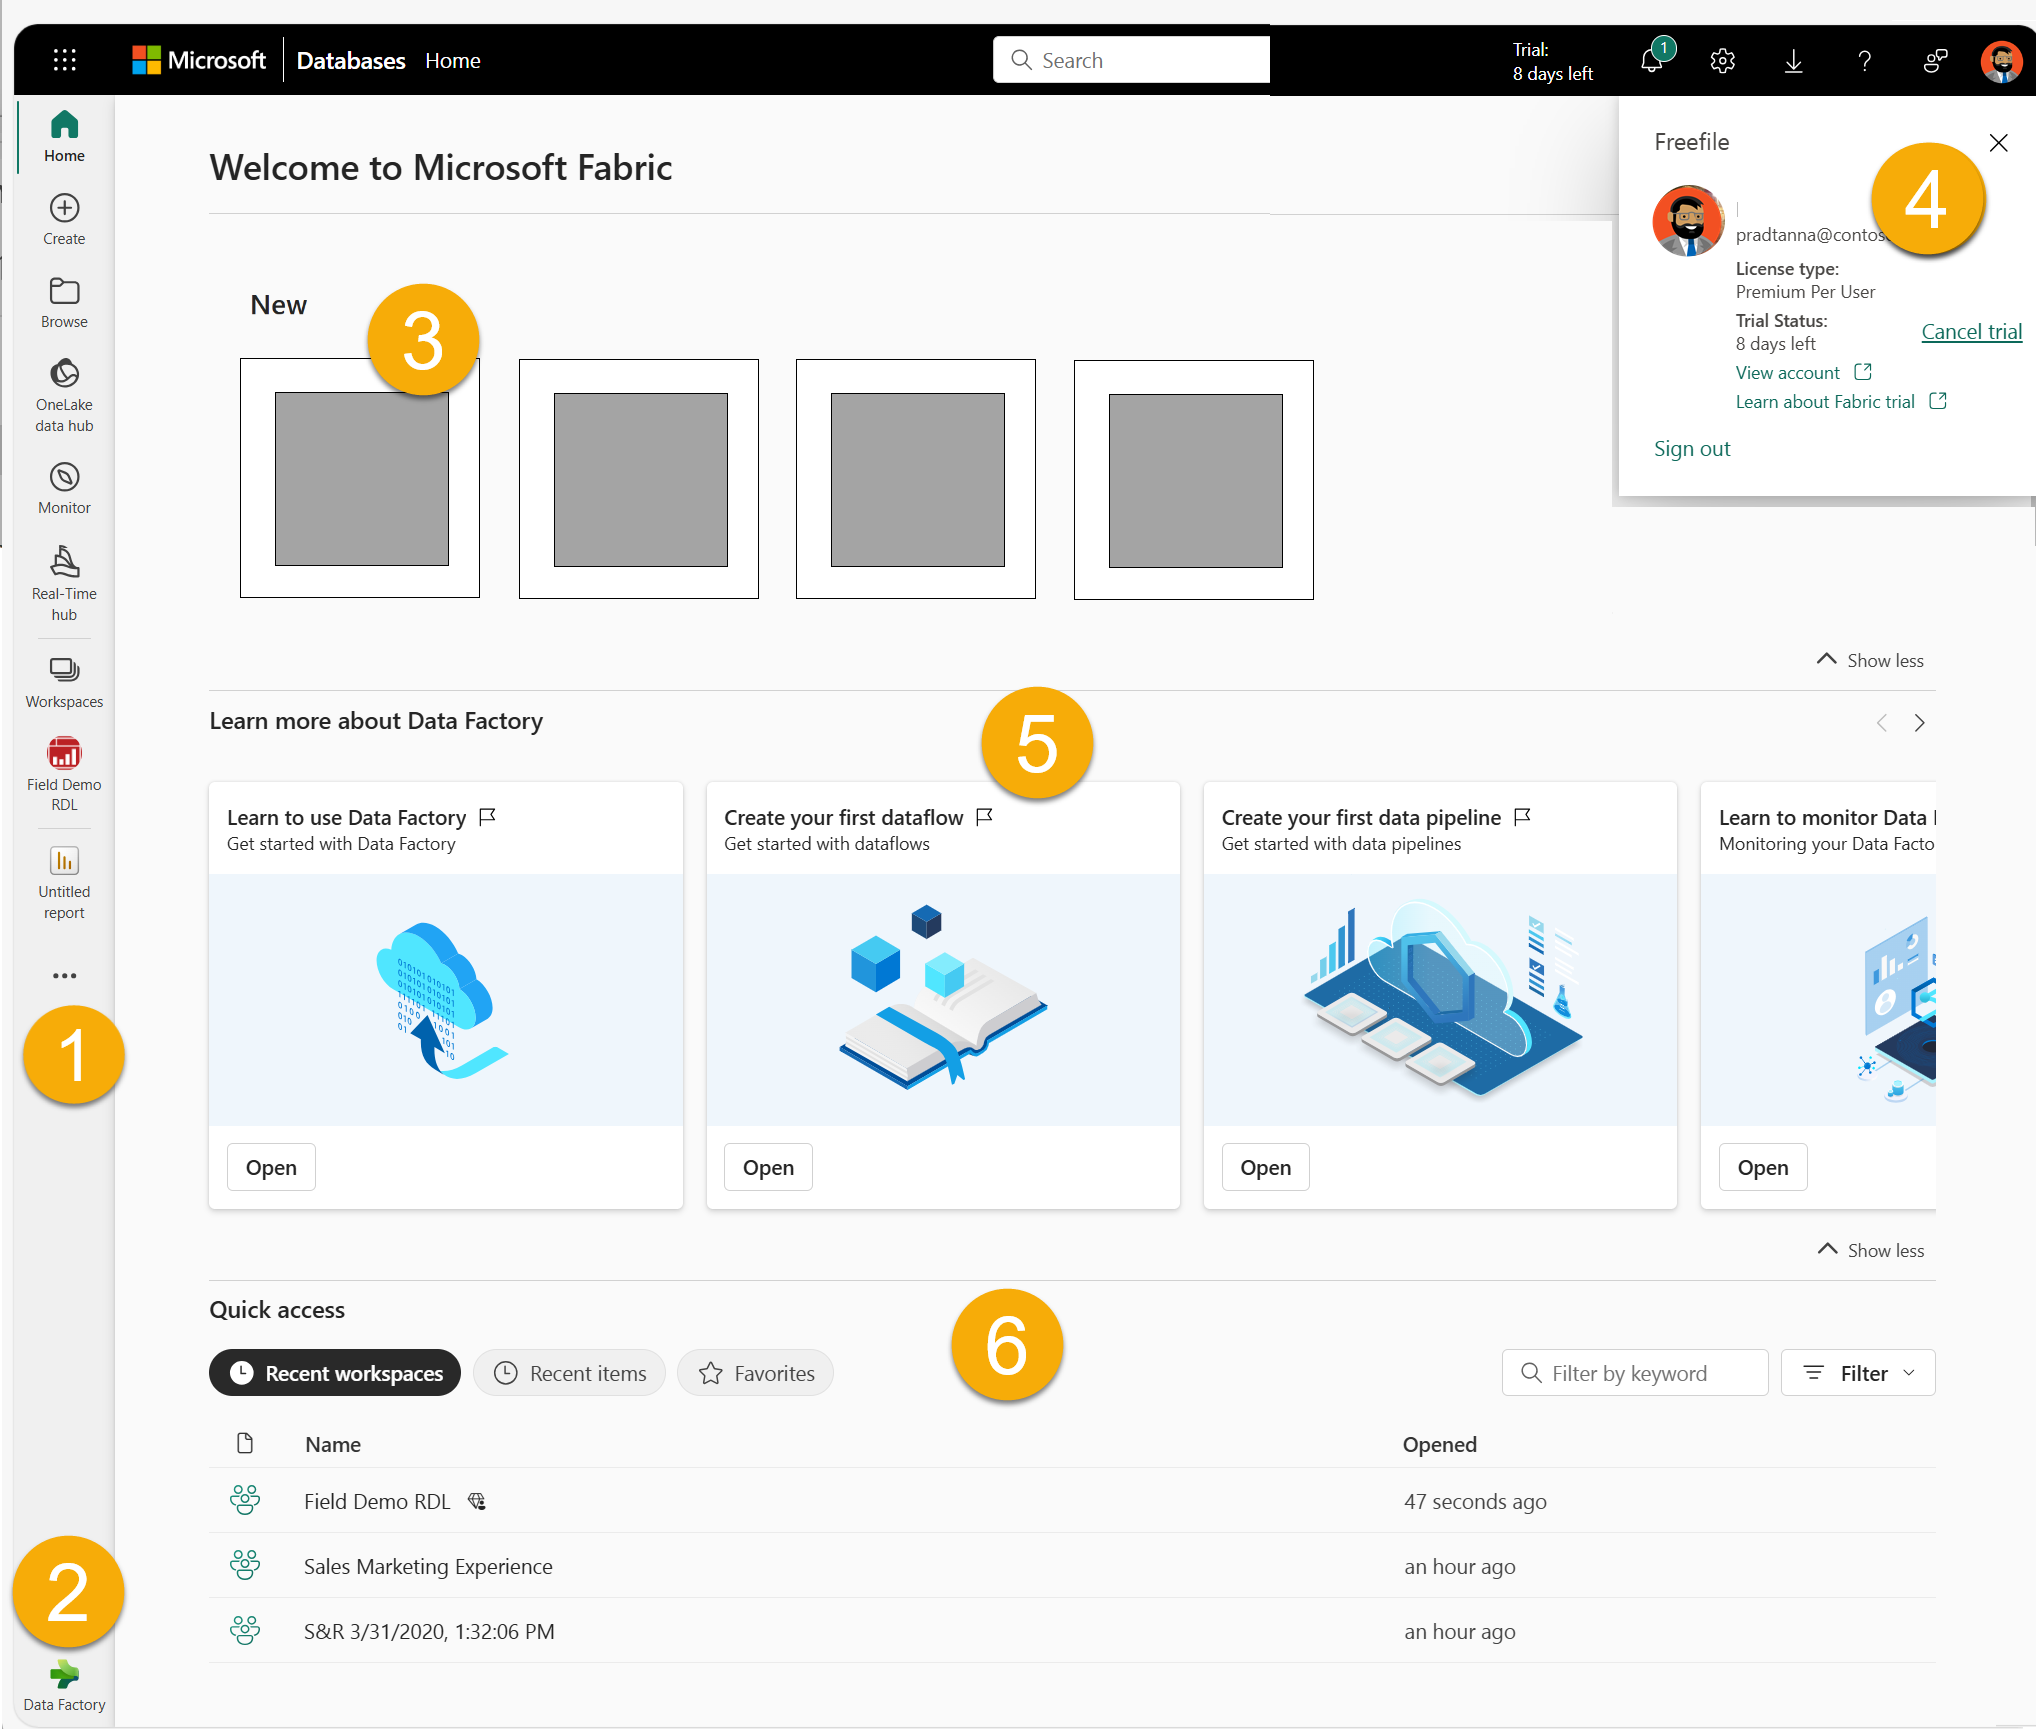
Task: Click the Data Factory icon in sidebar
Action: [x=63, y=1674]
